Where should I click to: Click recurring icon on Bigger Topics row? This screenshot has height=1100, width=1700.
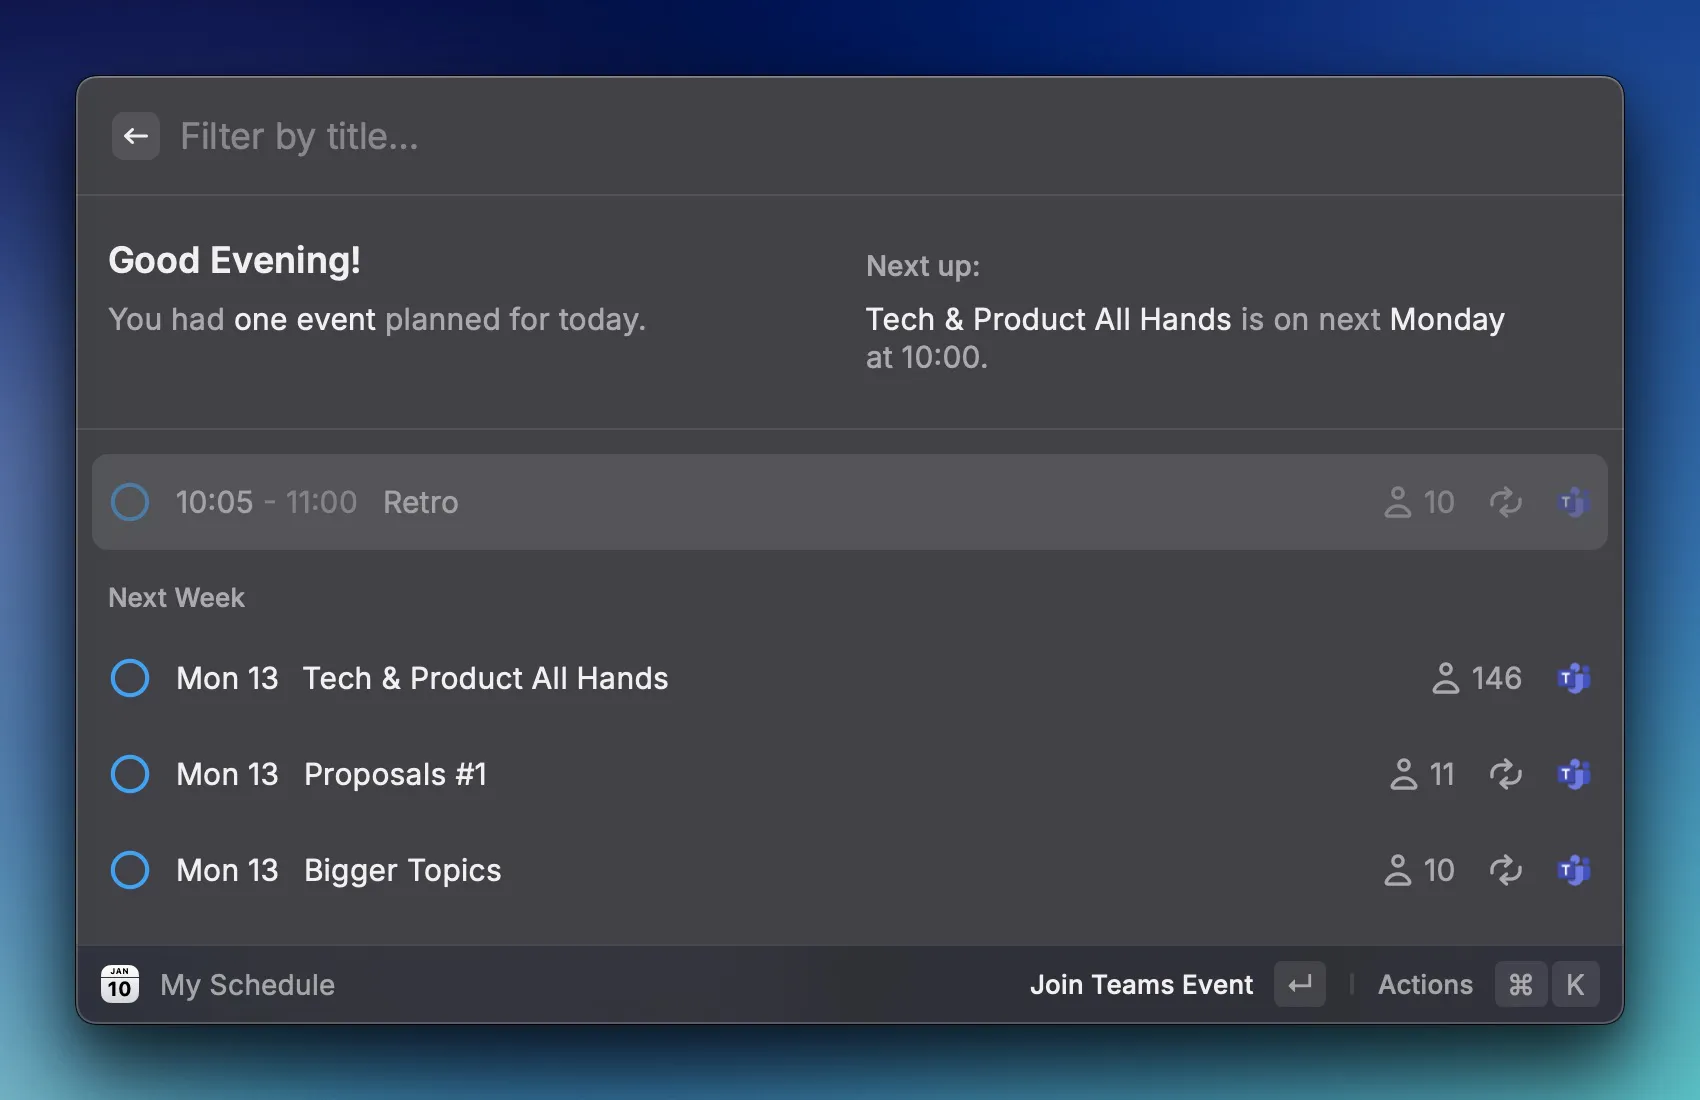click(x=1505, y=870)
